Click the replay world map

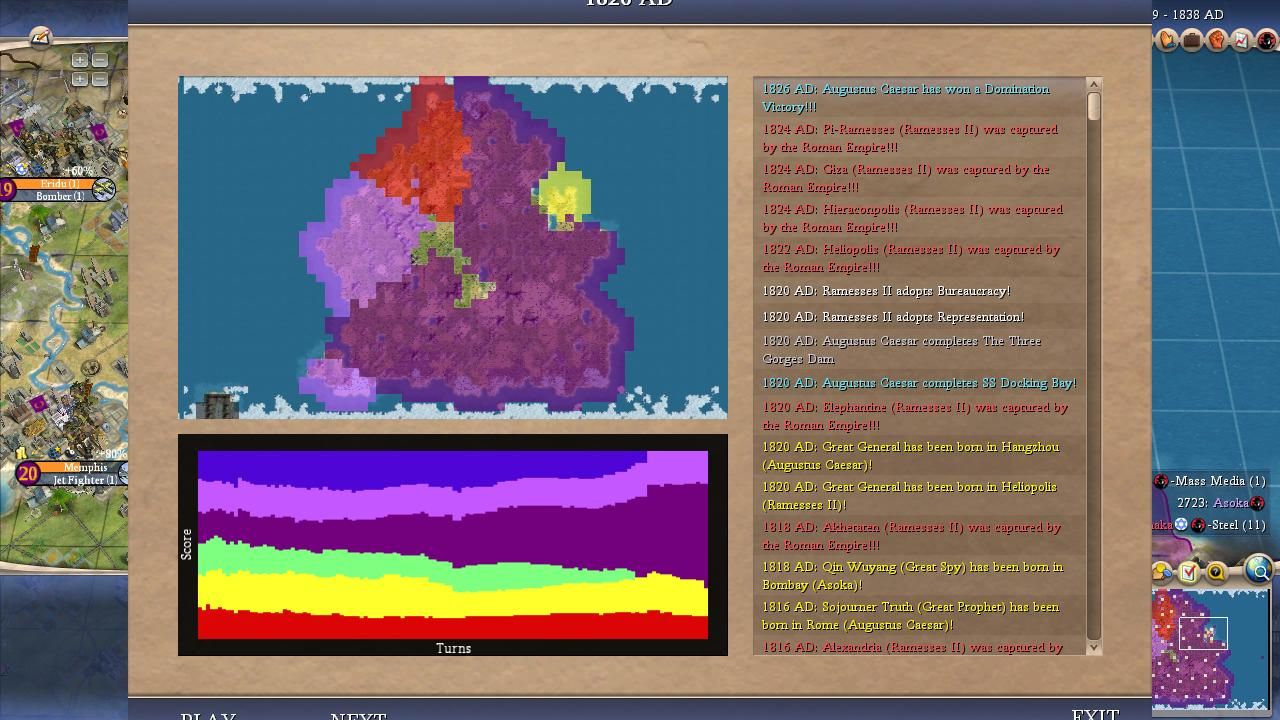pyautogui.click(x=453, y=247)
